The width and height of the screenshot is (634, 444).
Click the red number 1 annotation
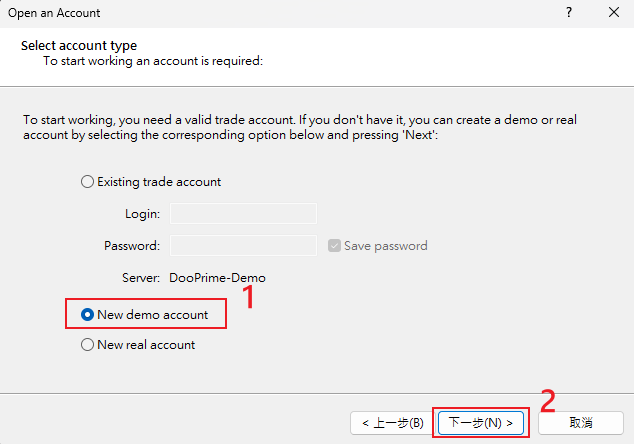click(x=252, y=297)
